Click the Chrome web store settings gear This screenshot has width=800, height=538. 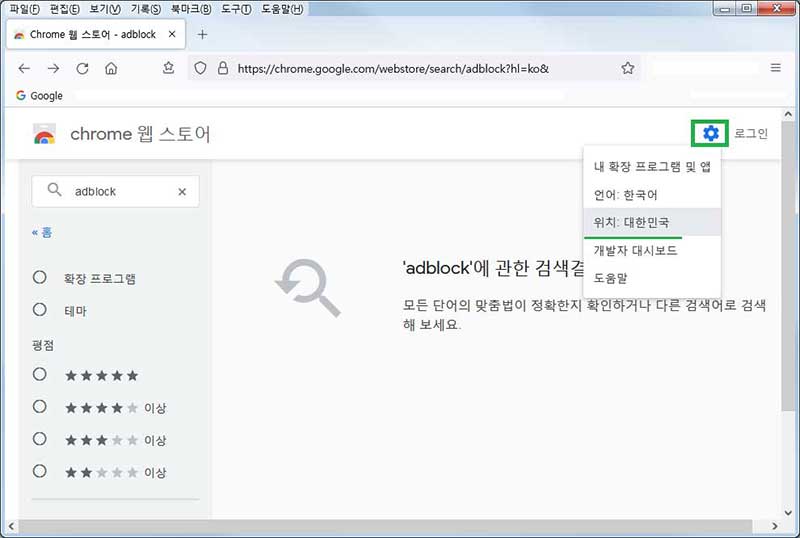[x=710, y=133]
